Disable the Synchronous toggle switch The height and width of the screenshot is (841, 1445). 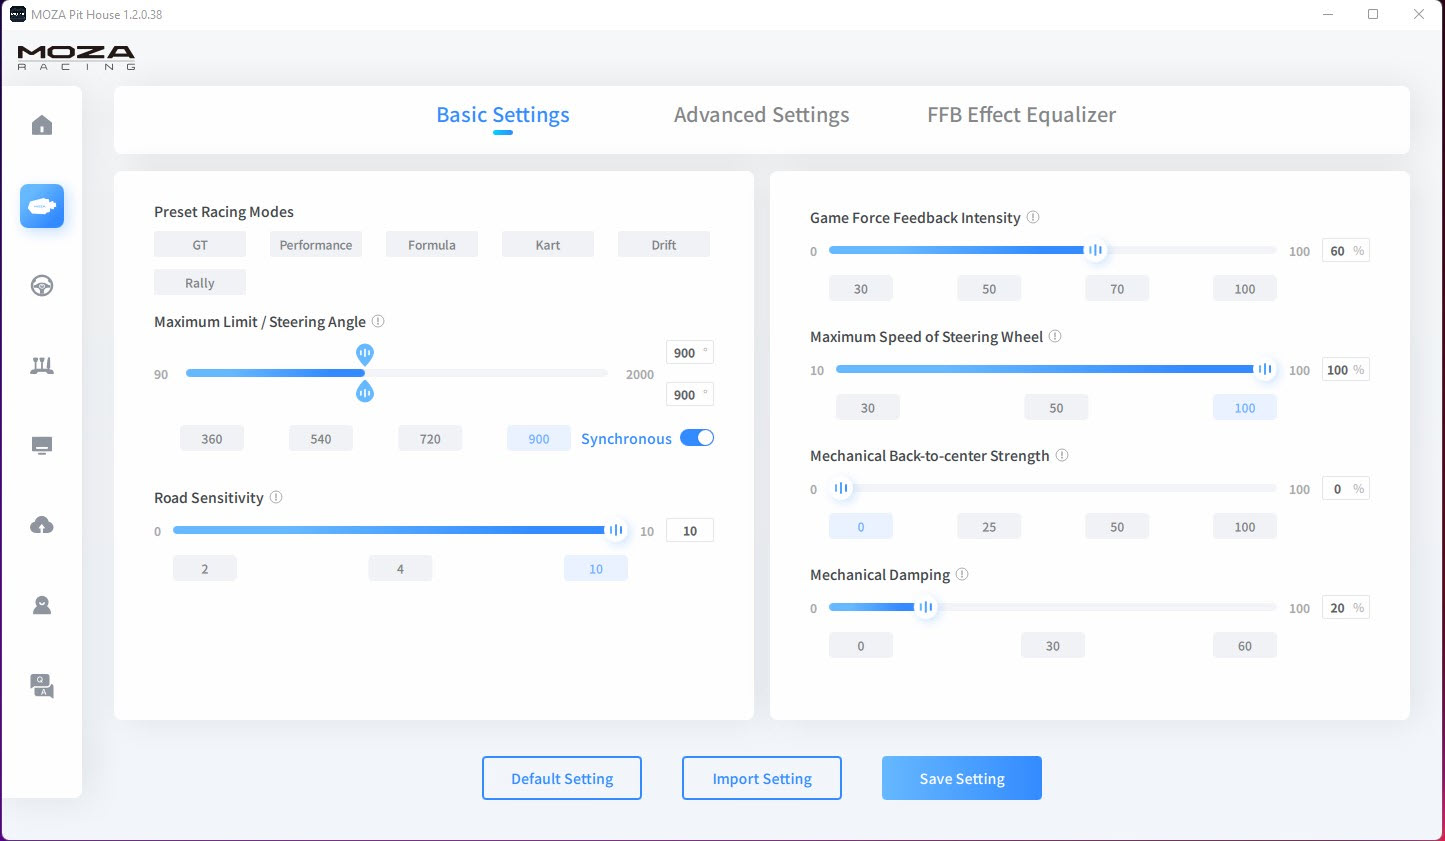click(x=697, y=438)
